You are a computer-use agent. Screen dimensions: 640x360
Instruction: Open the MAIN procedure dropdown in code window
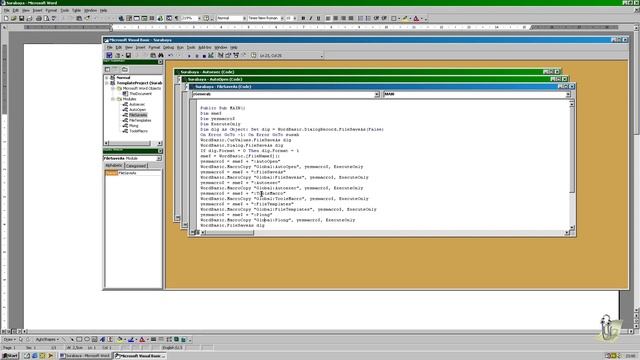[568, 94]
